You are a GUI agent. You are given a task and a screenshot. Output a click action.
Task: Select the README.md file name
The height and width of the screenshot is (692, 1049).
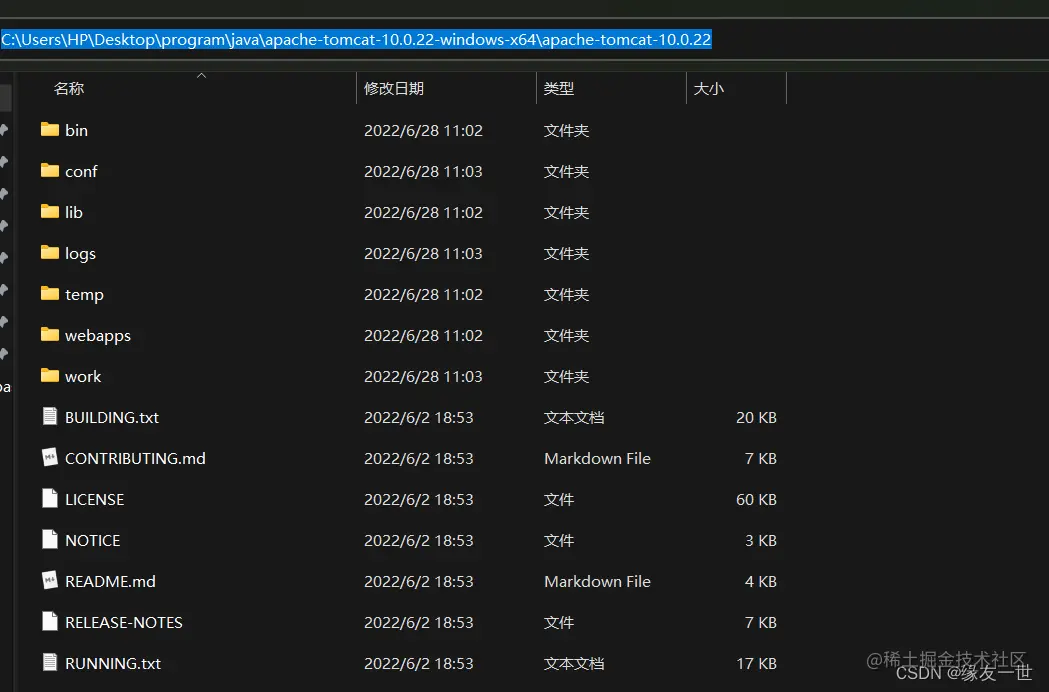coord(110,582)
